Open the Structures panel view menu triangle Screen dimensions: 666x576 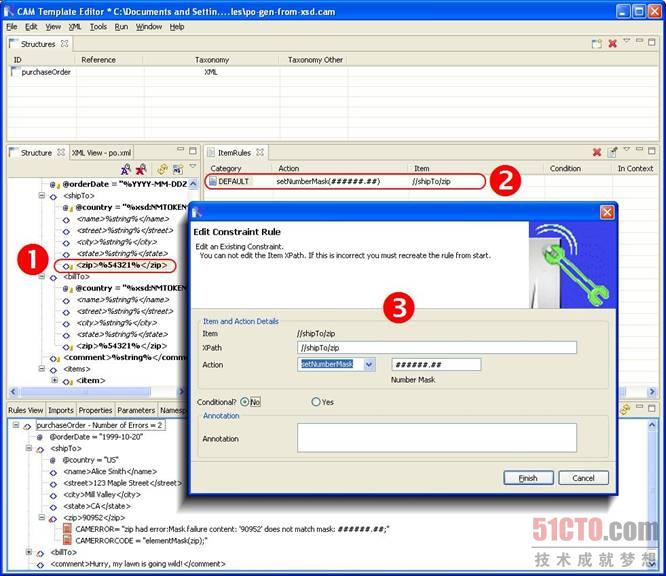(626, 41)
